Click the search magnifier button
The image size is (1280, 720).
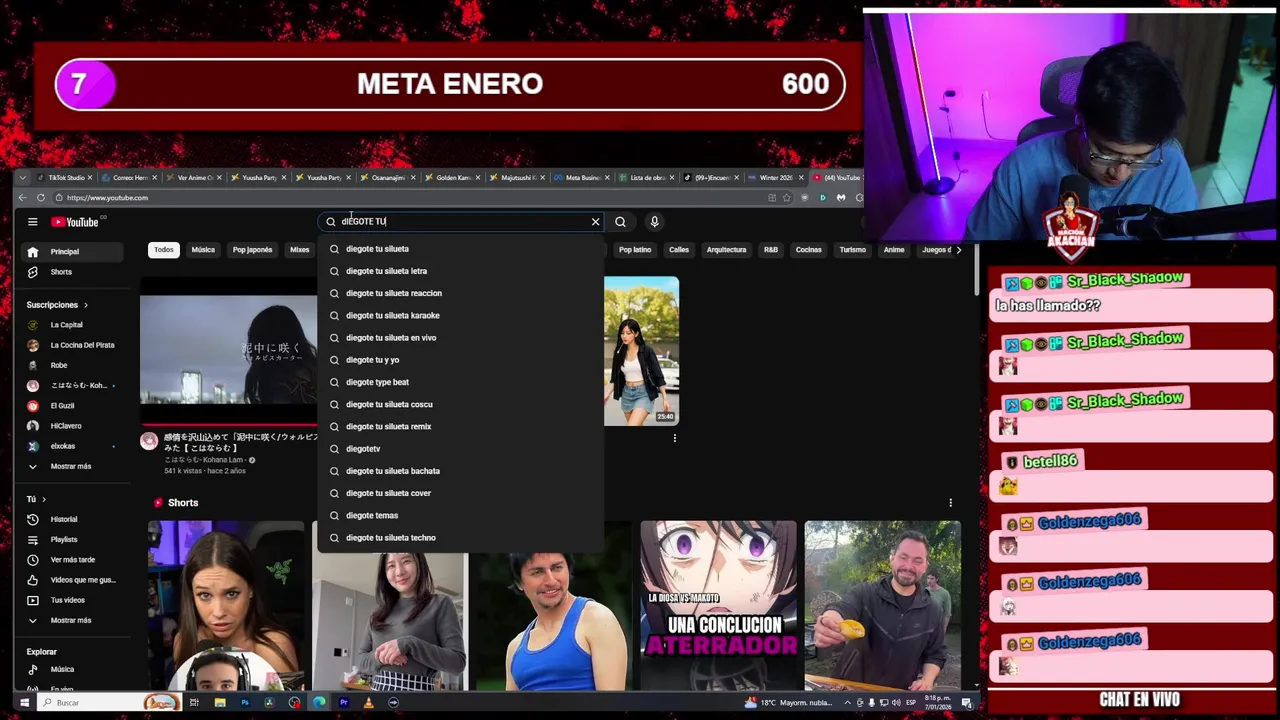coord(620,222)
